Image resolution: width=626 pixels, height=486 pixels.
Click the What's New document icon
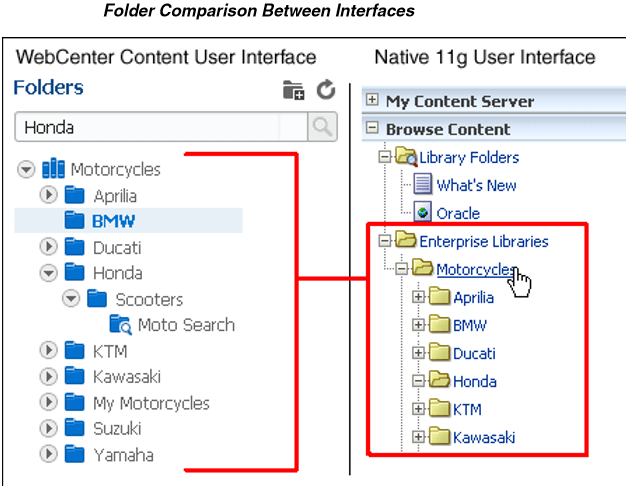tap(422, 185)
